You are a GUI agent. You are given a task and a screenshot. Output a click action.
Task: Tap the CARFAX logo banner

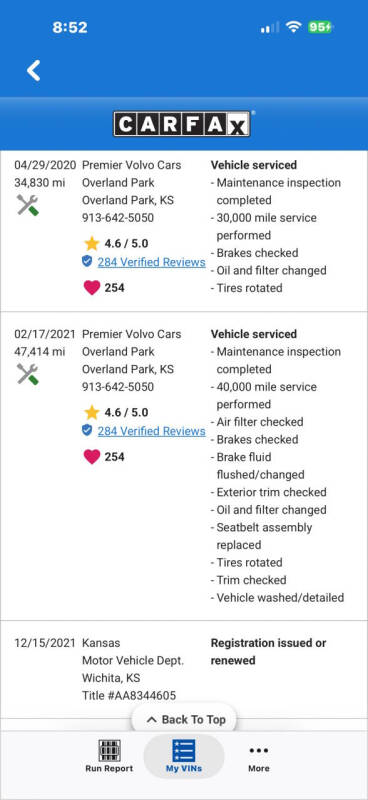182,124
